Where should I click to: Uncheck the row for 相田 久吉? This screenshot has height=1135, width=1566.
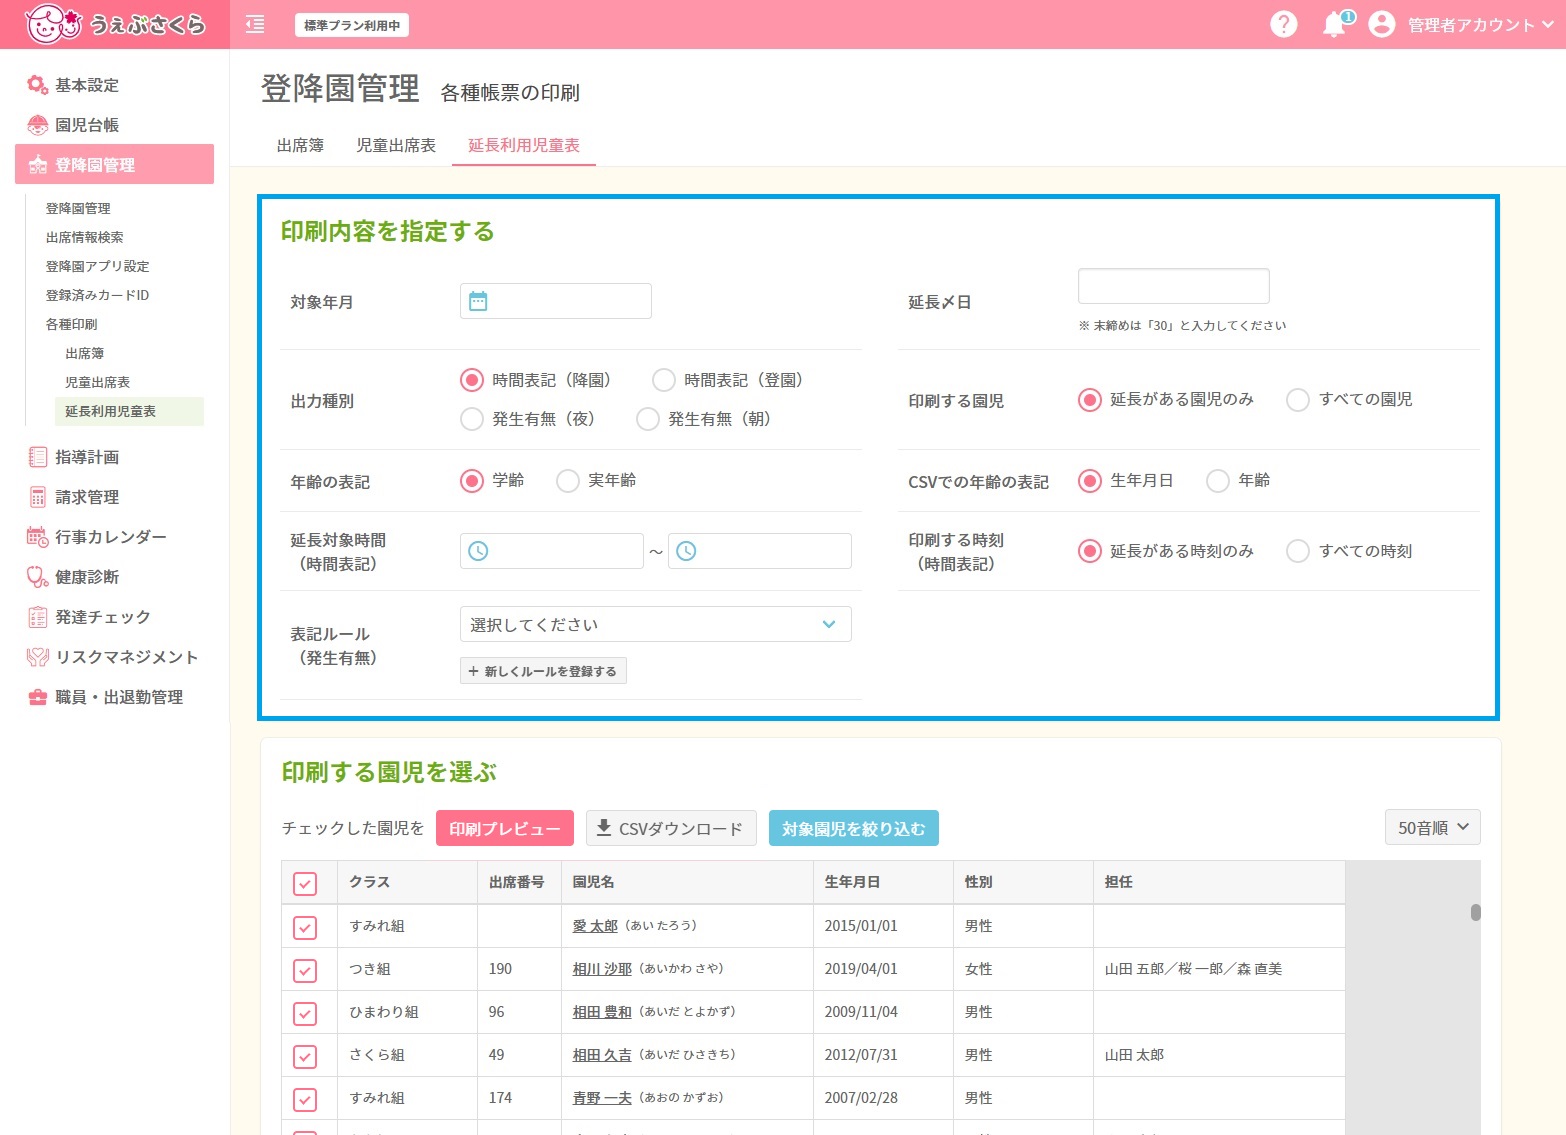[305, 1056]
